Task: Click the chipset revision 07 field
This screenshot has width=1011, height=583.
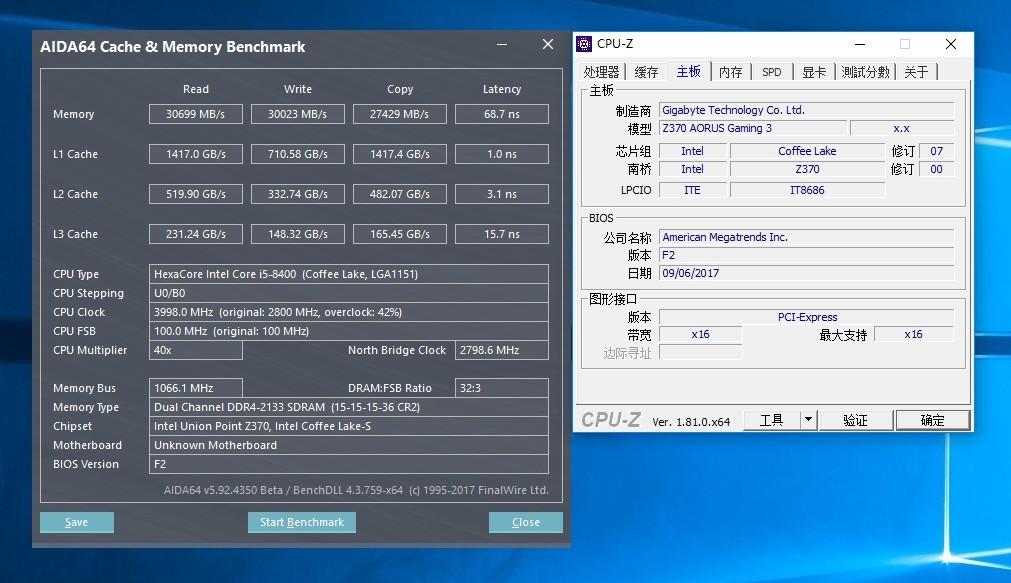Action: tap(936, 151)
